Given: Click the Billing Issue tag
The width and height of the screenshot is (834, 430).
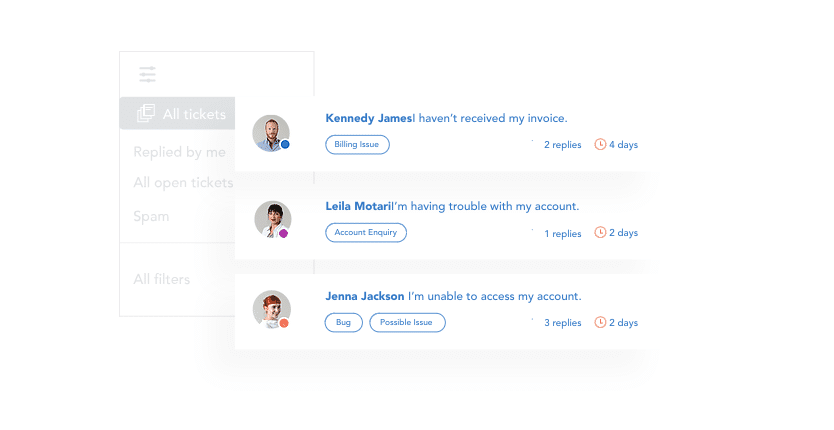Looking at the screenshot, I should pos(357,144).
